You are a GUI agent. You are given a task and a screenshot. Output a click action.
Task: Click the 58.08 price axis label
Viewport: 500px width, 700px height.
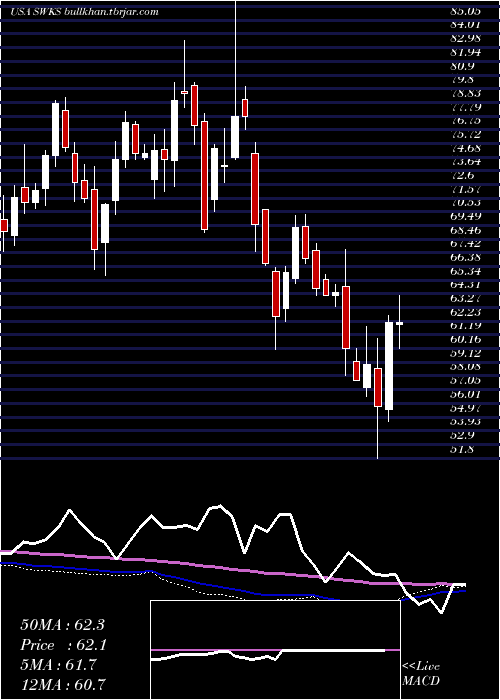(x=465, y=367)
